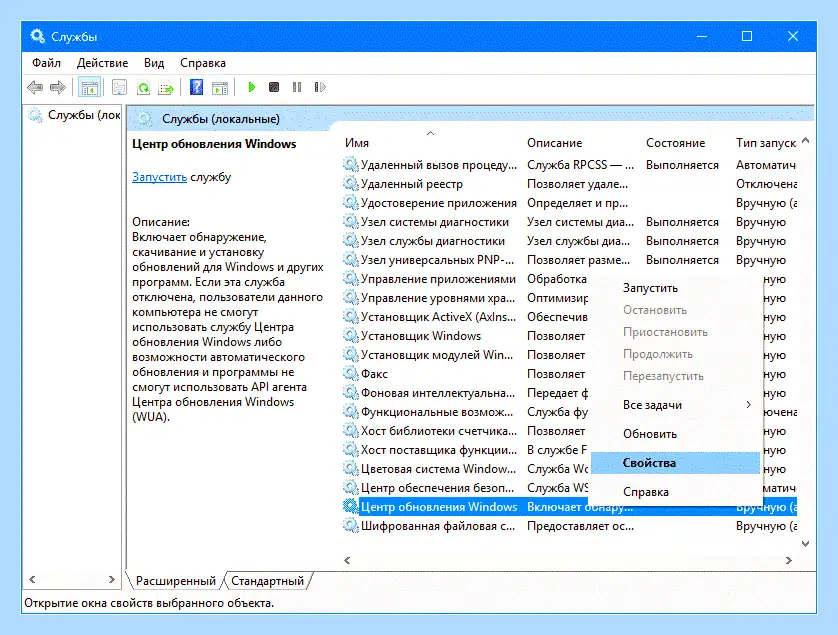
Task: Click Выполняется state of Удаленный вызов row
Action: (682, 165)
